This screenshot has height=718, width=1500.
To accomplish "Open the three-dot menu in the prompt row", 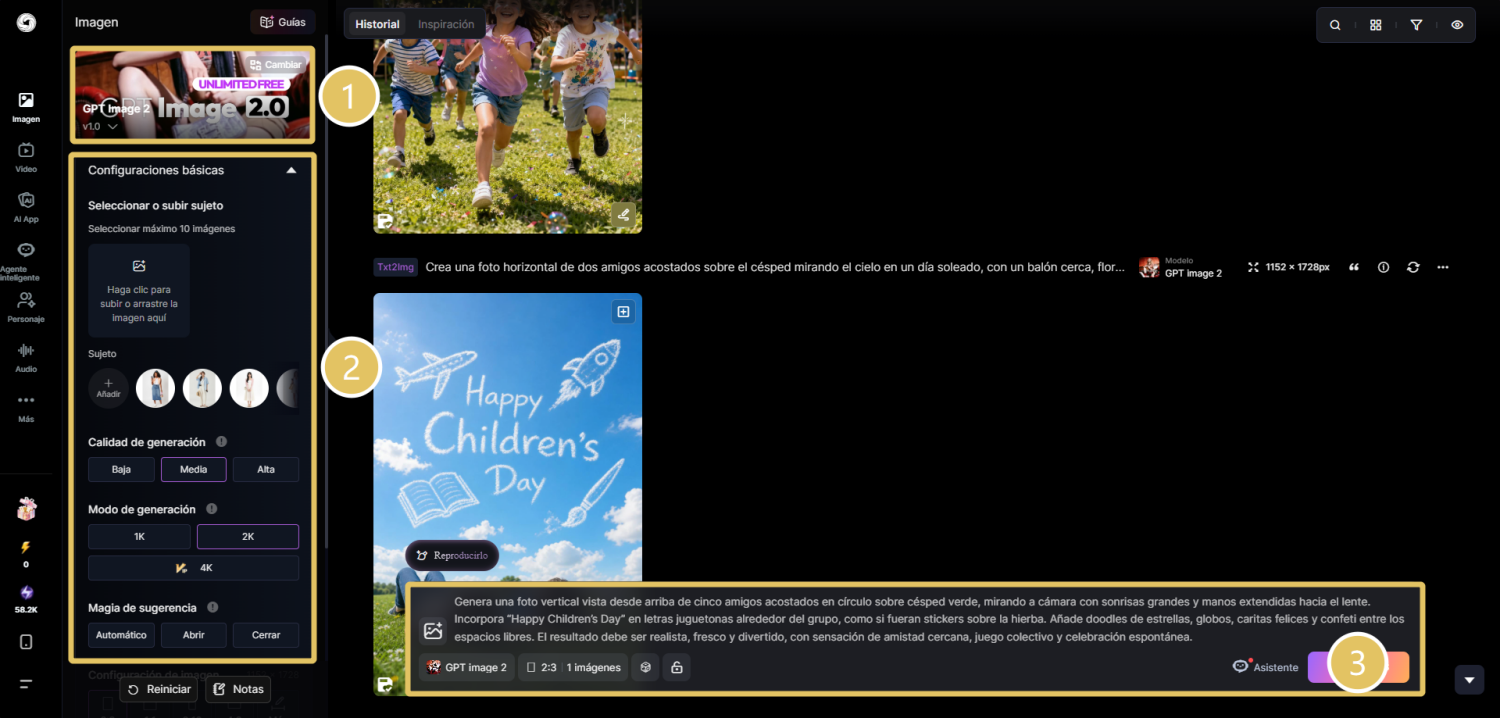I will pyautogui.click(x=1443, y=267).
